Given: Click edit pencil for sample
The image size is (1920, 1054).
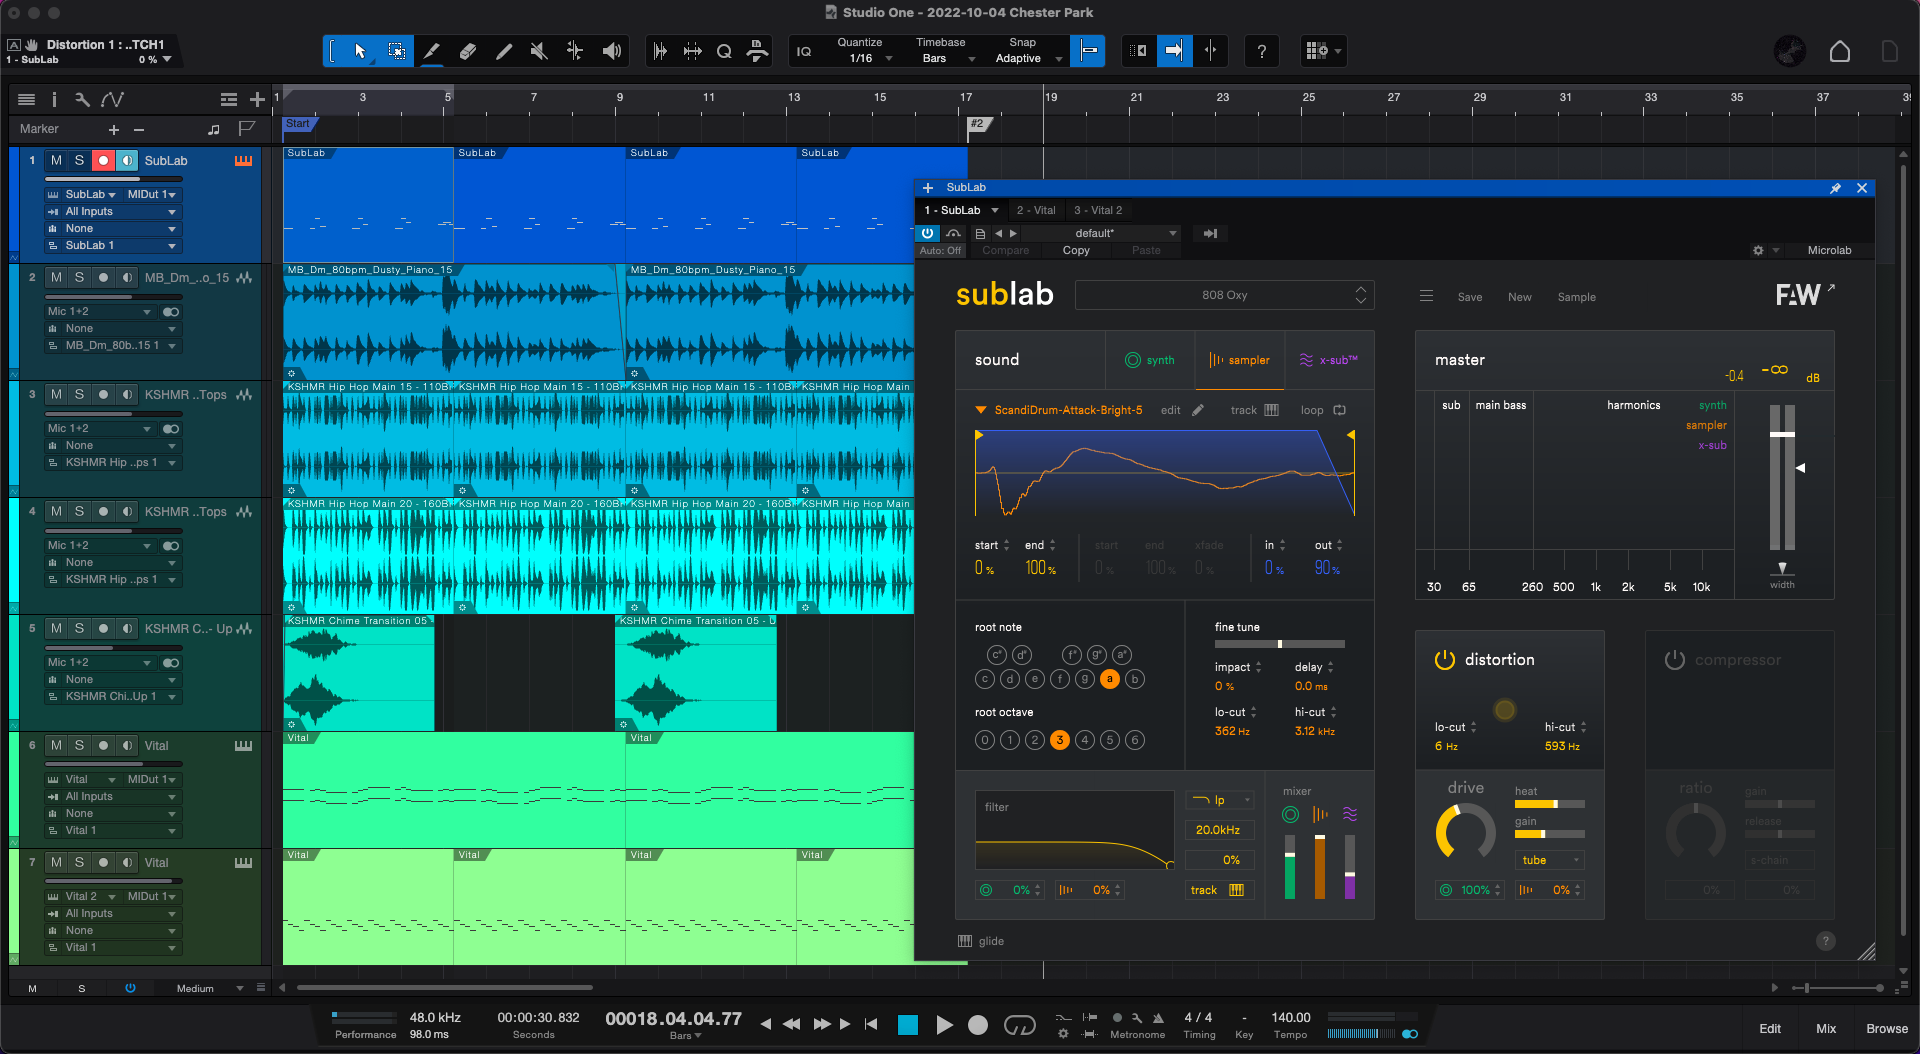Looking at the screenshot, I should point(1197,410).
